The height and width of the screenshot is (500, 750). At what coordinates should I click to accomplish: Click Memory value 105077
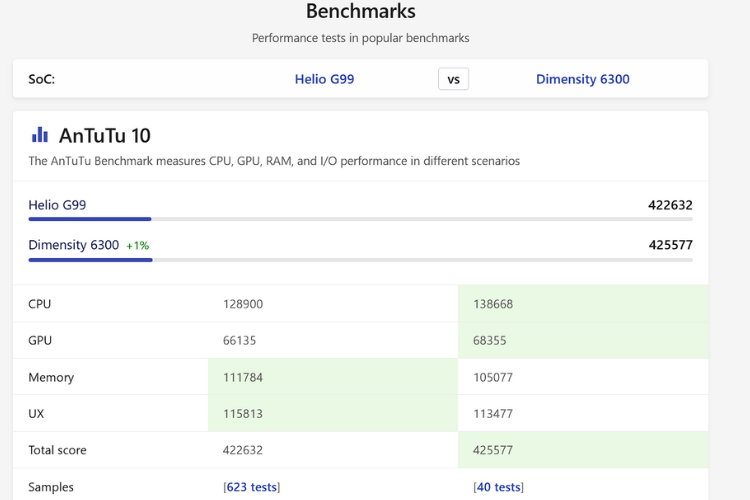pyautogui.click(x=493, y=378)
